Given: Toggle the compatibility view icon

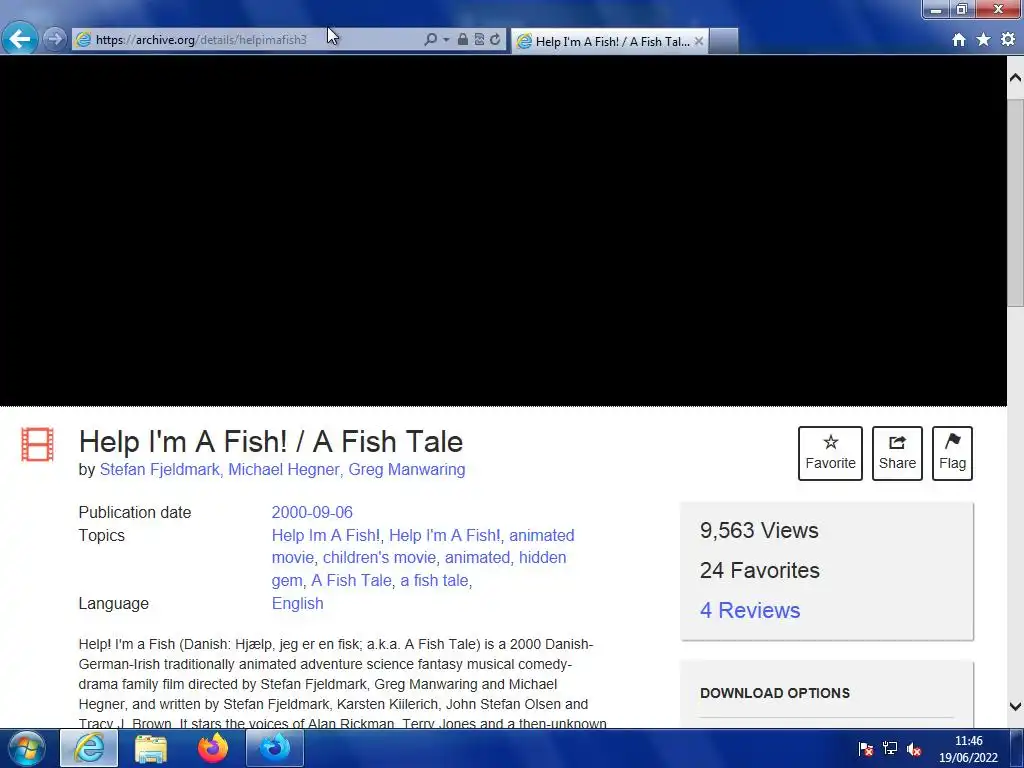Looking at the screenshot, I should tap(479, 39).
